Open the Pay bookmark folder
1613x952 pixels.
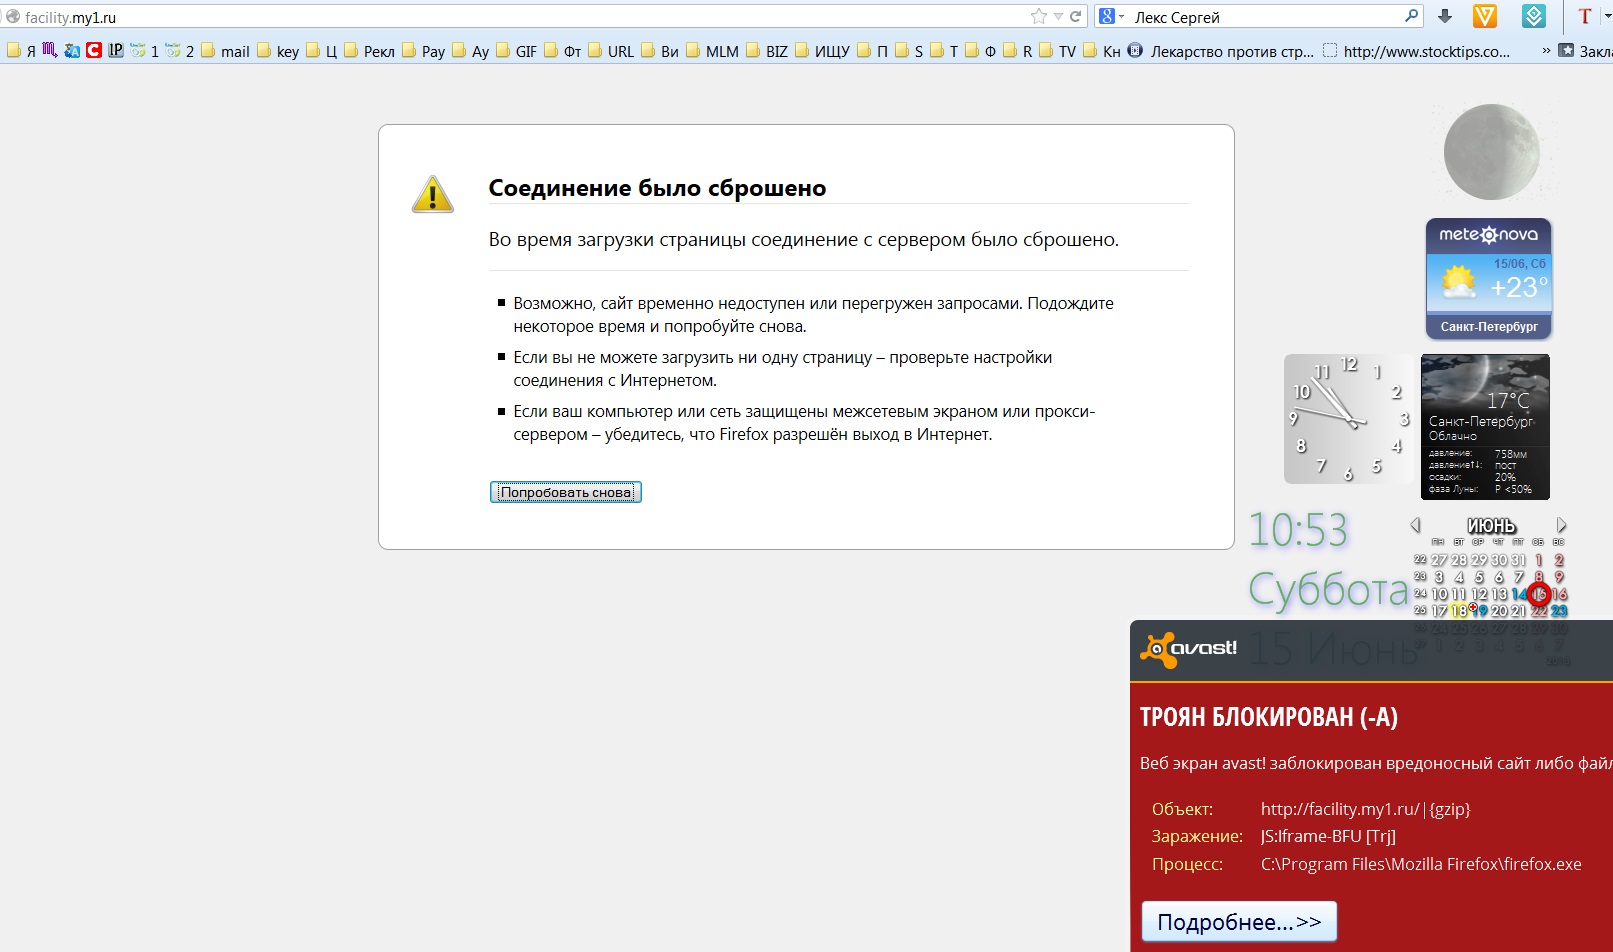click(x=424, y=51)
